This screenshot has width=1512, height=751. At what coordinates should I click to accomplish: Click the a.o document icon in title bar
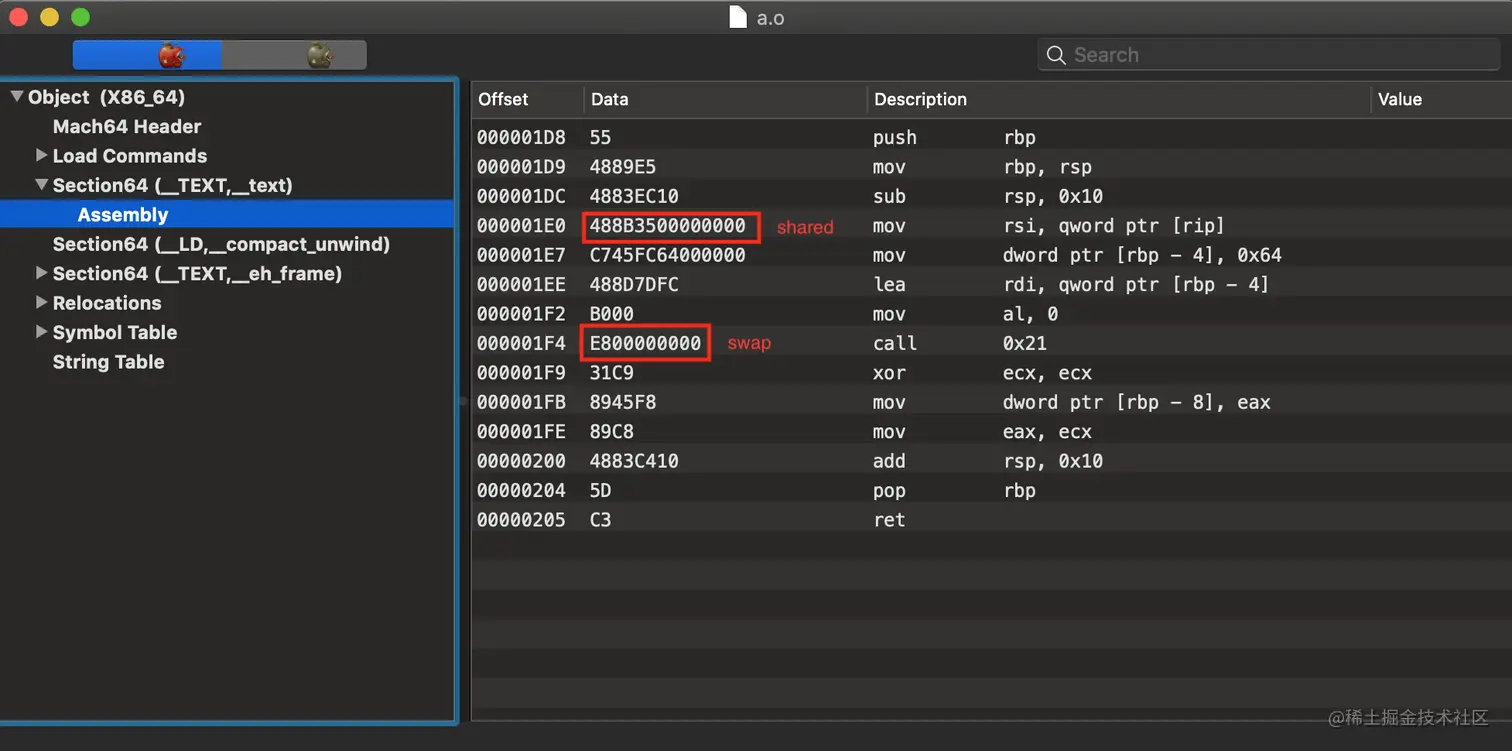[x=738, y=17]
